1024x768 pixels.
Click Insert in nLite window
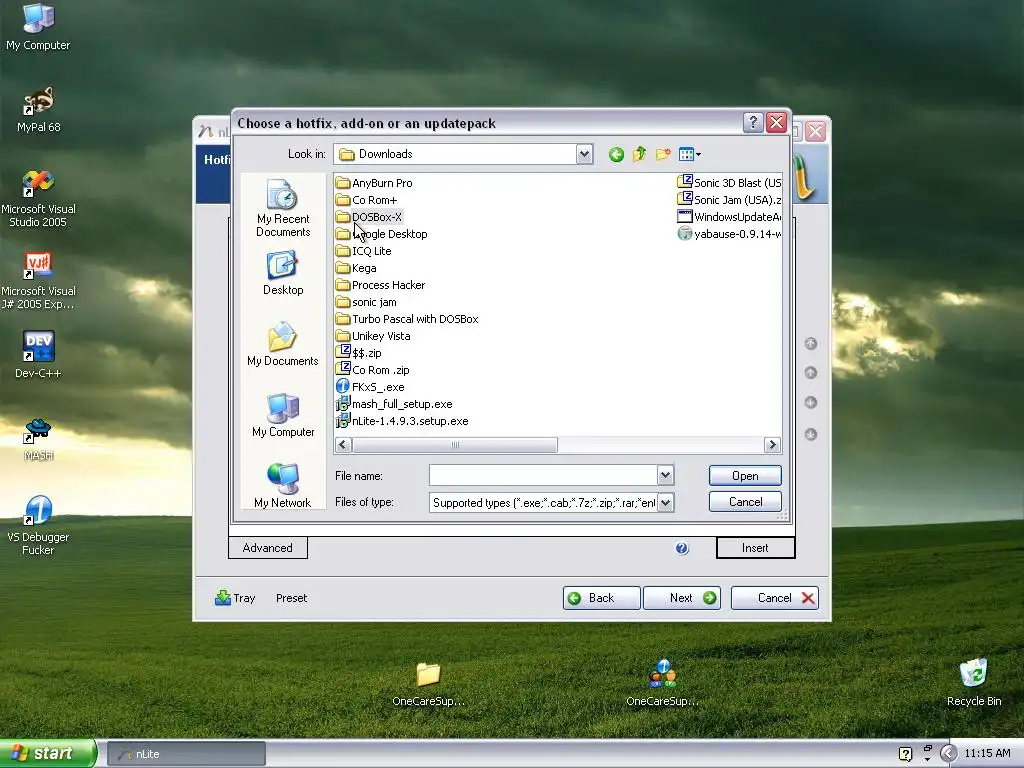point(756,548)
